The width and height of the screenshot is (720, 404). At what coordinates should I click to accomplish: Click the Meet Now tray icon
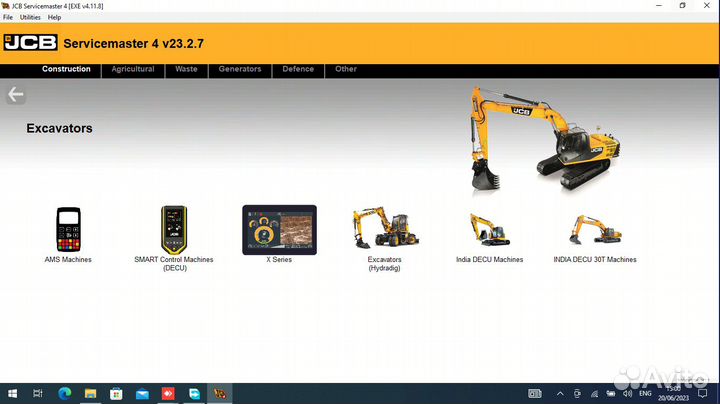[x=577, y=393]
